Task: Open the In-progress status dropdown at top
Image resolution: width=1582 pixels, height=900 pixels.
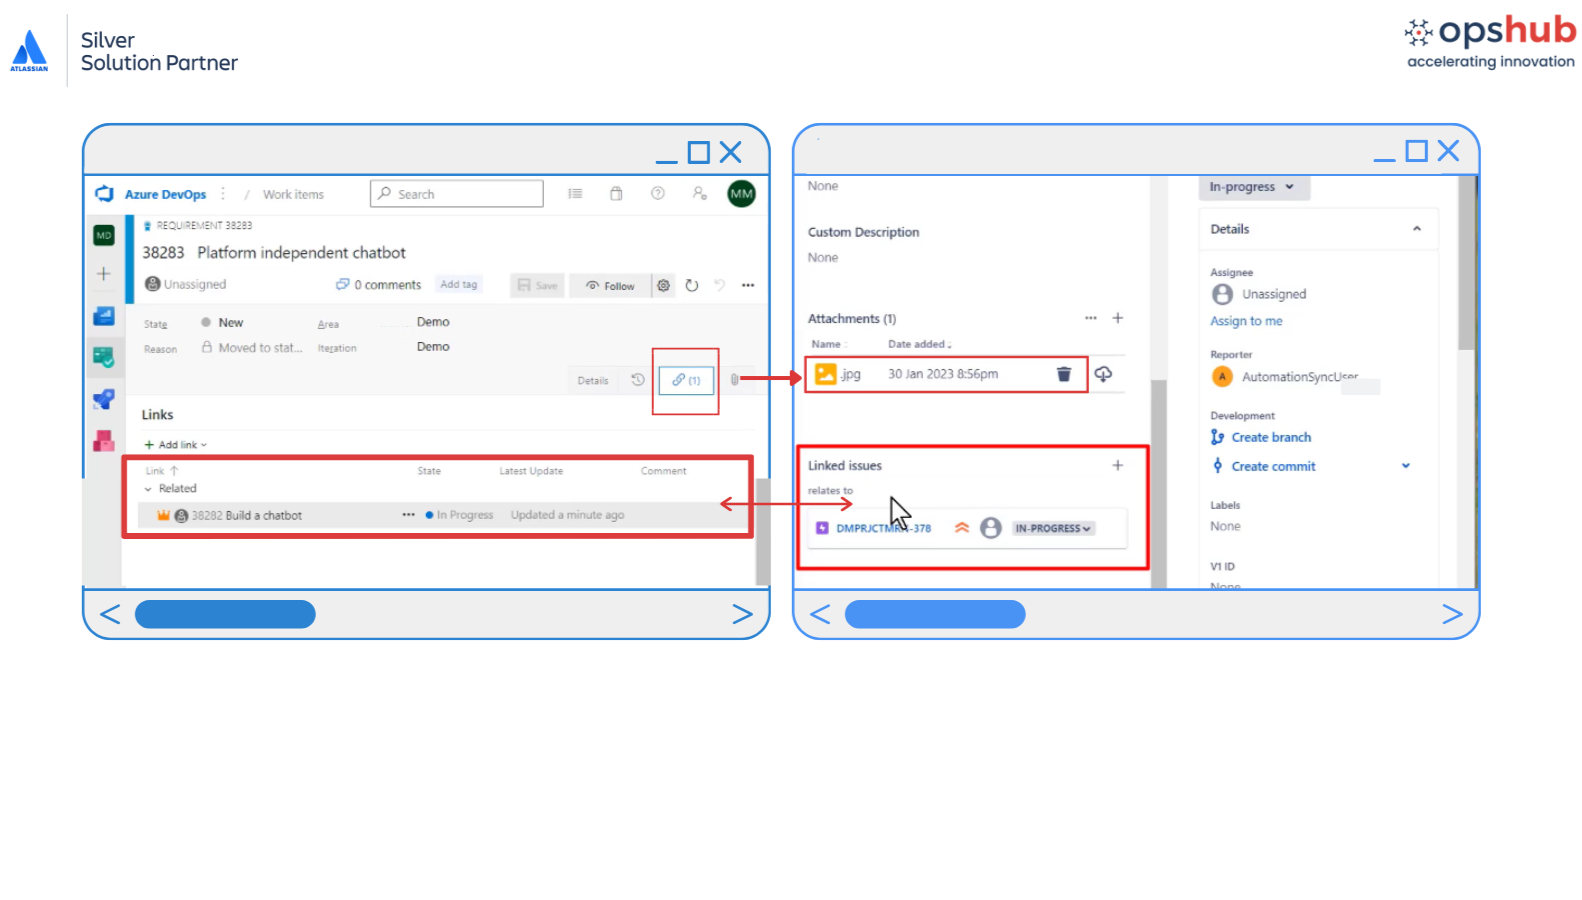Action: pos(1253,187)
